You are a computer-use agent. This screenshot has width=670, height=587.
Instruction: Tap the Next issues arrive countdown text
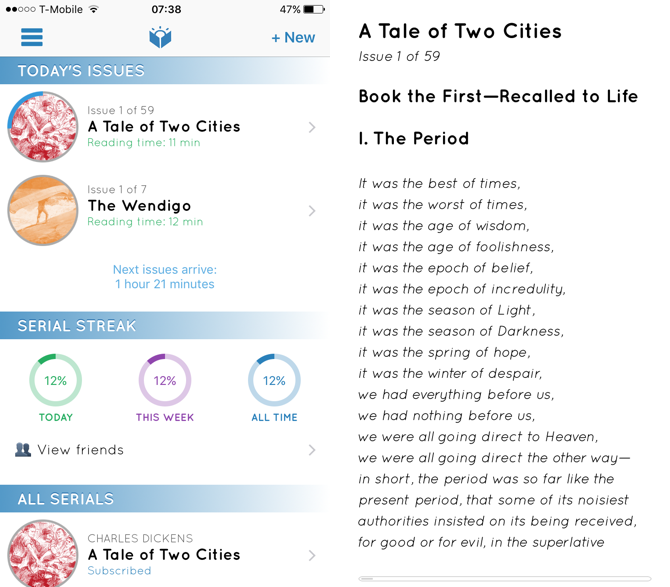click(165, 277)
